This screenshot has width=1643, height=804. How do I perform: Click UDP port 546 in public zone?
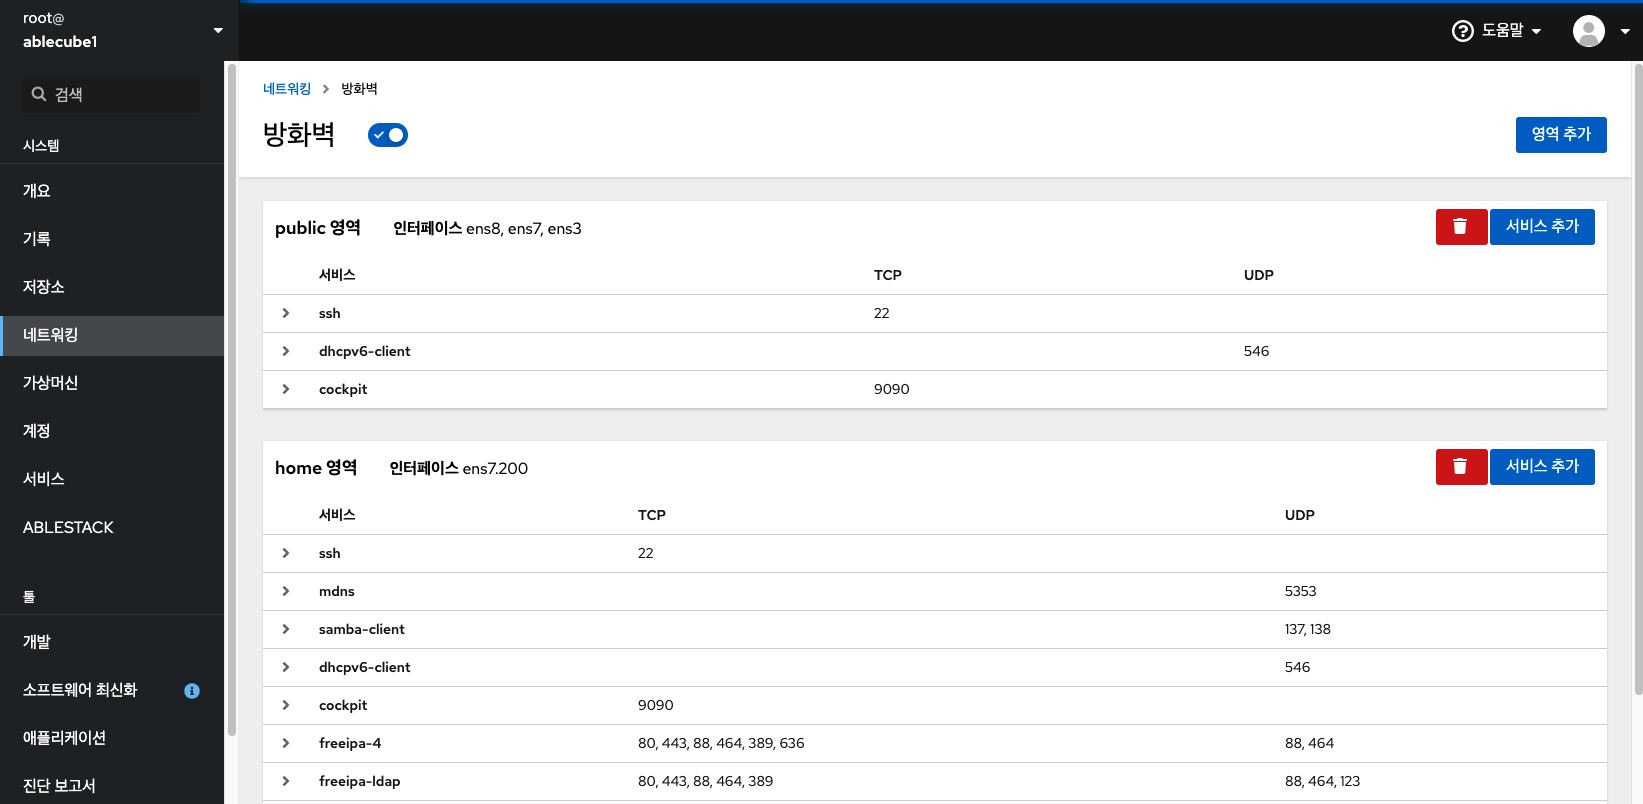coord(1256,351)
